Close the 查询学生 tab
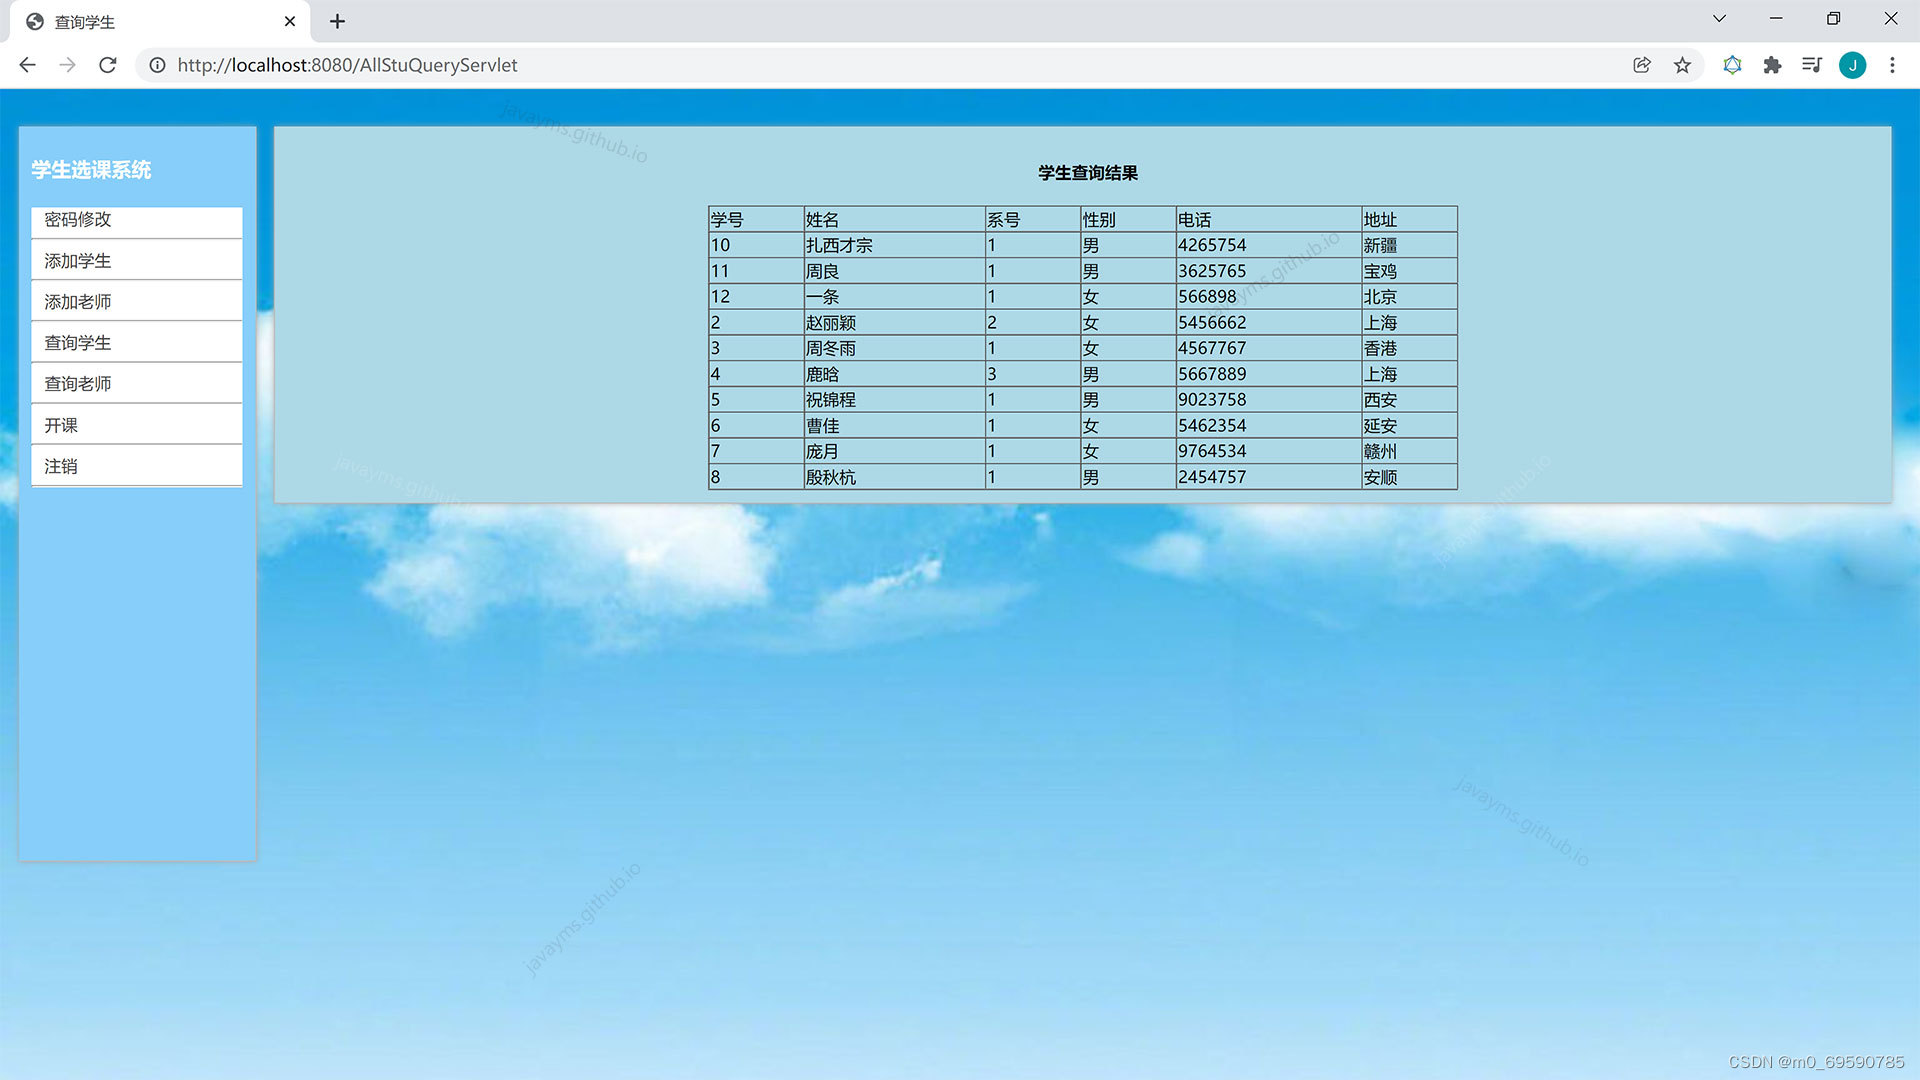This screenshot has width=1920, height=1080. [290, 21]
